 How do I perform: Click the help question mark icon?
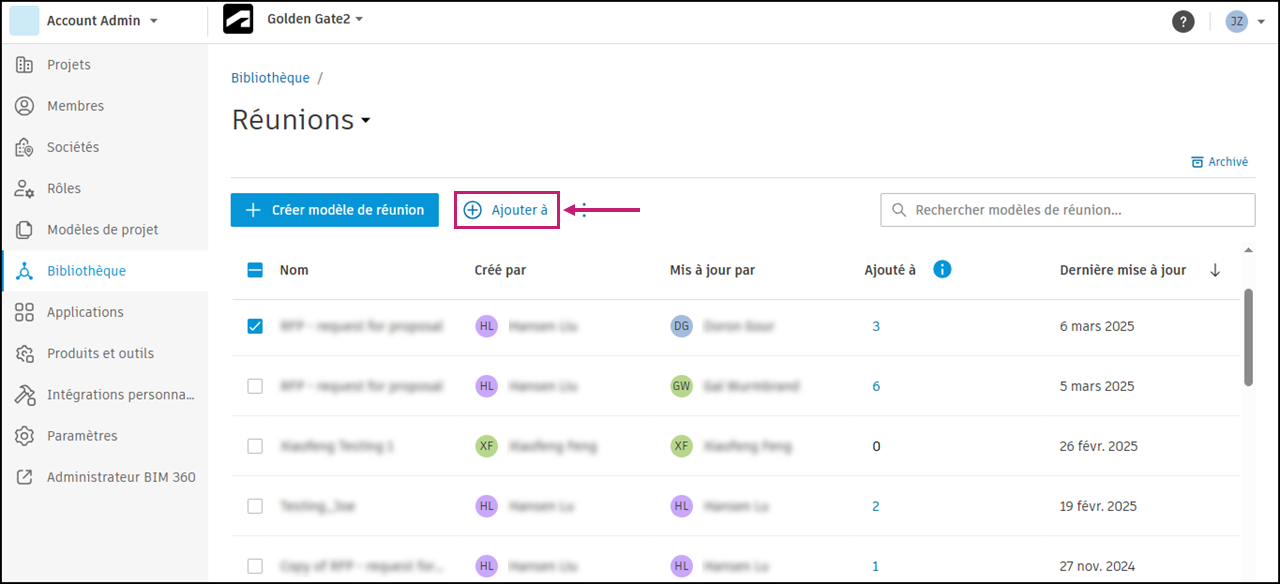coord(1183,21)
